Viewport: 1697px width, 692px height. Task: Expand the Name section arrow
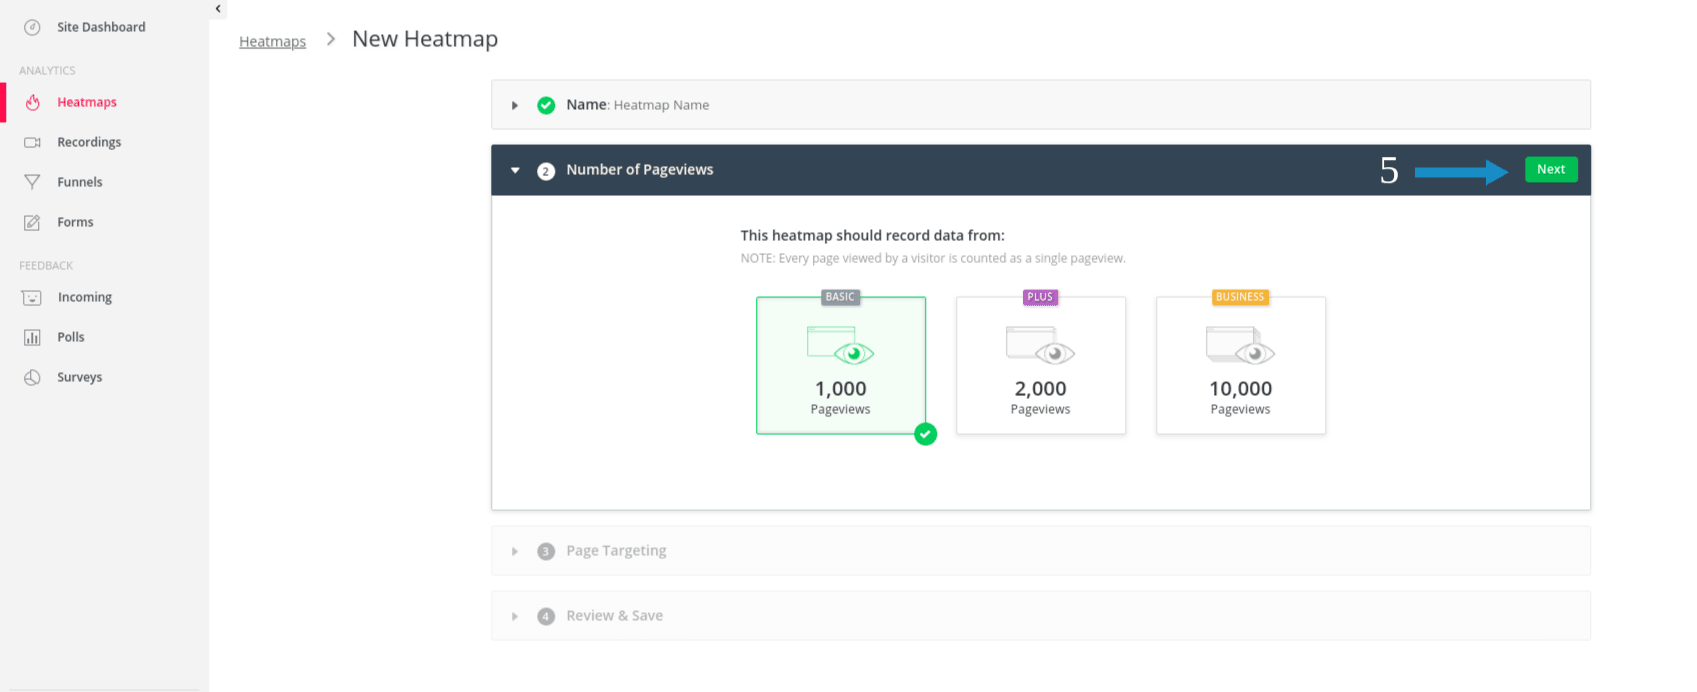[x=515, y=105]
